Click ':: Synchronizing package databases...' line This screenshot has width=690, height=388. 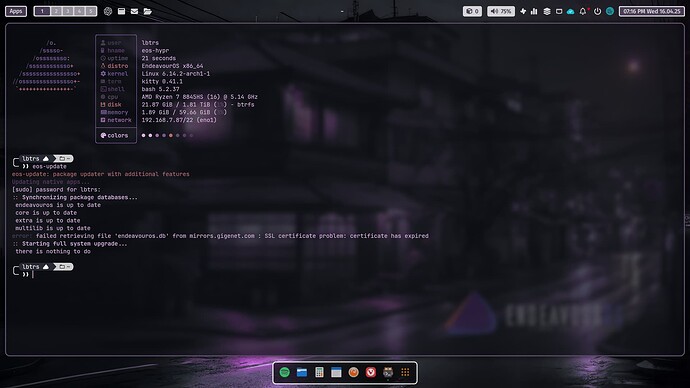pyautogui.click(x=75, y=197)
